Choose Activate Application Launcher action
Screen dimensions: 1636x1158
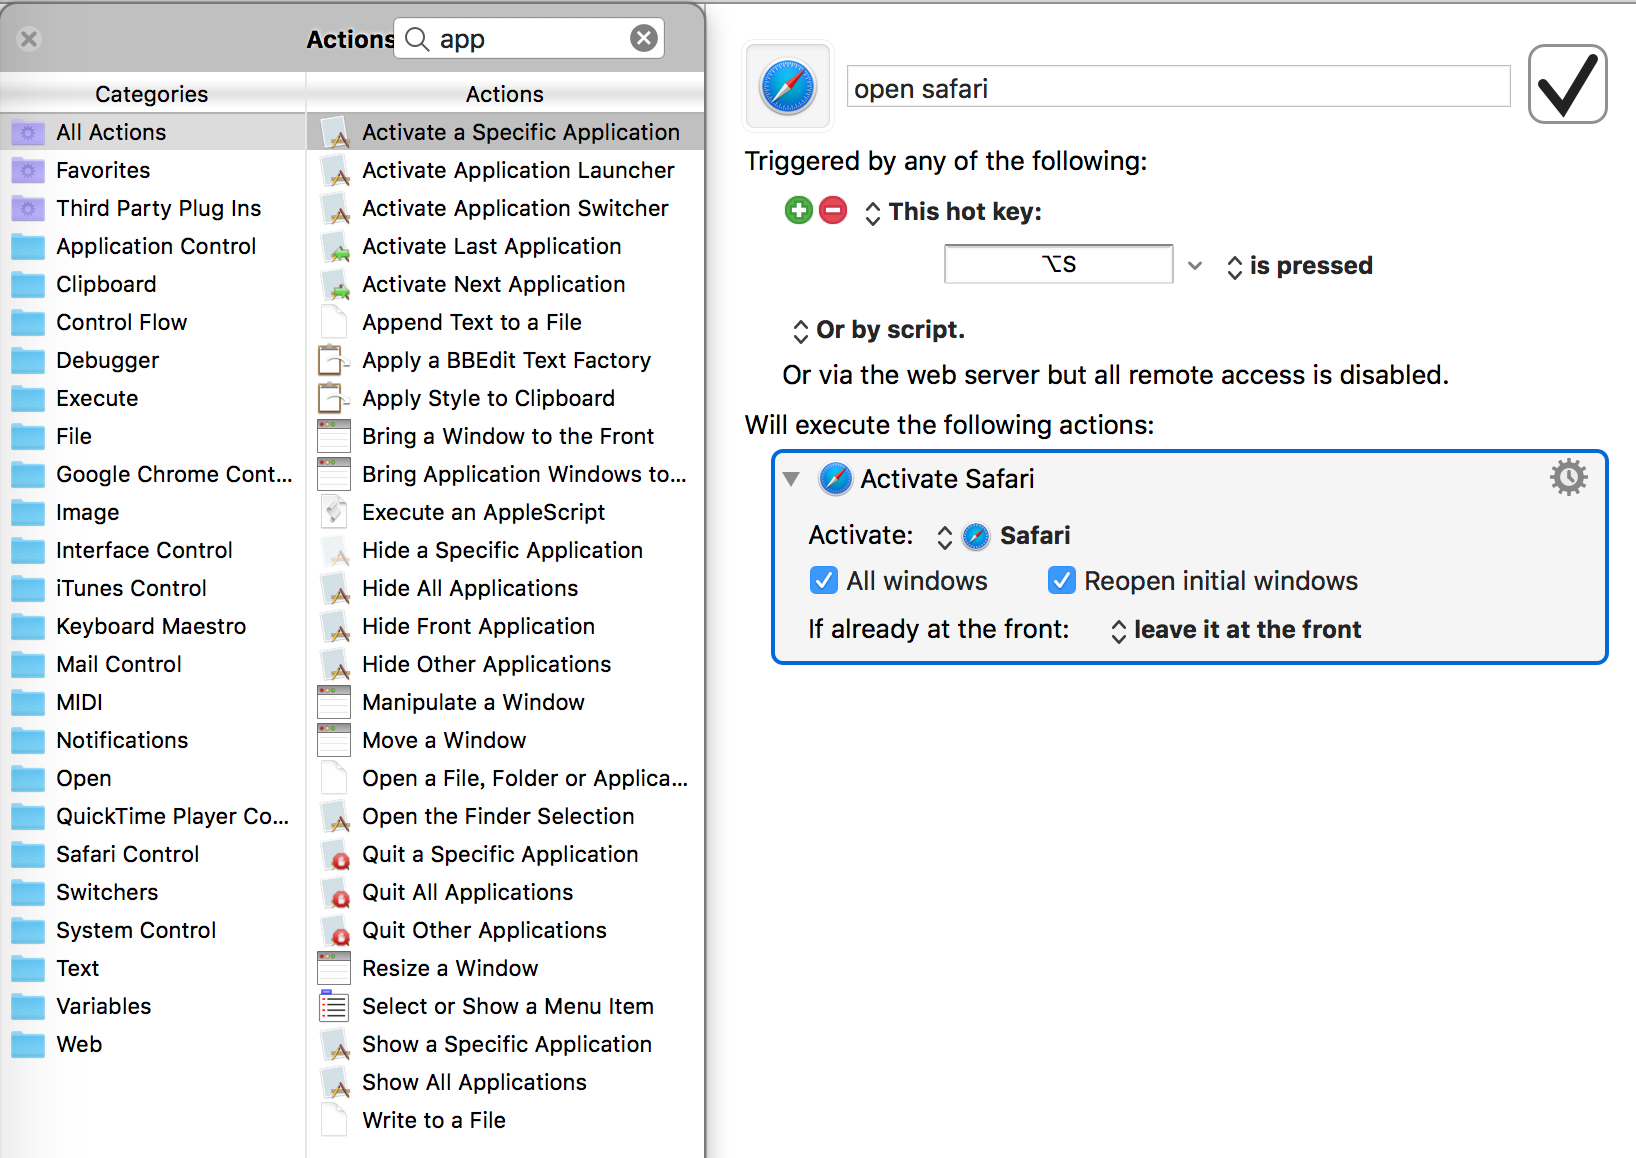pos(505,170)
